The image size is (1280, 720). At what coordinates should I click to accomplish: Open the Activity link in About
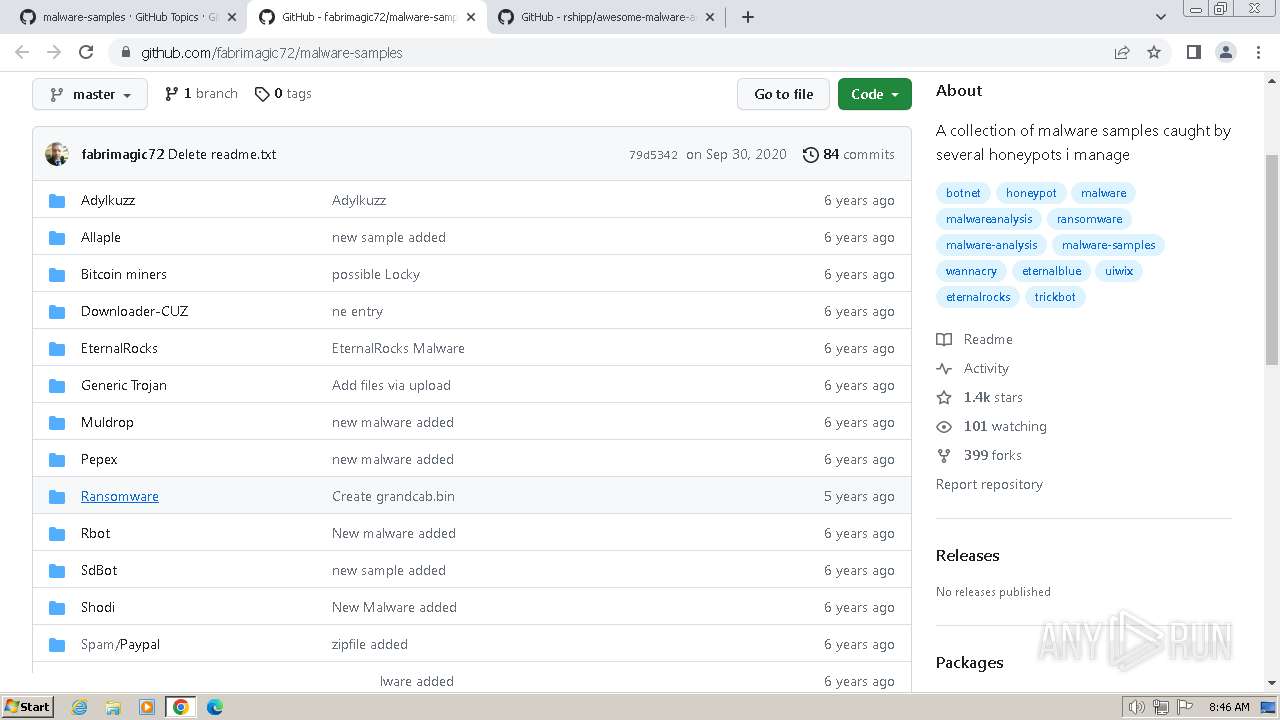973,368
